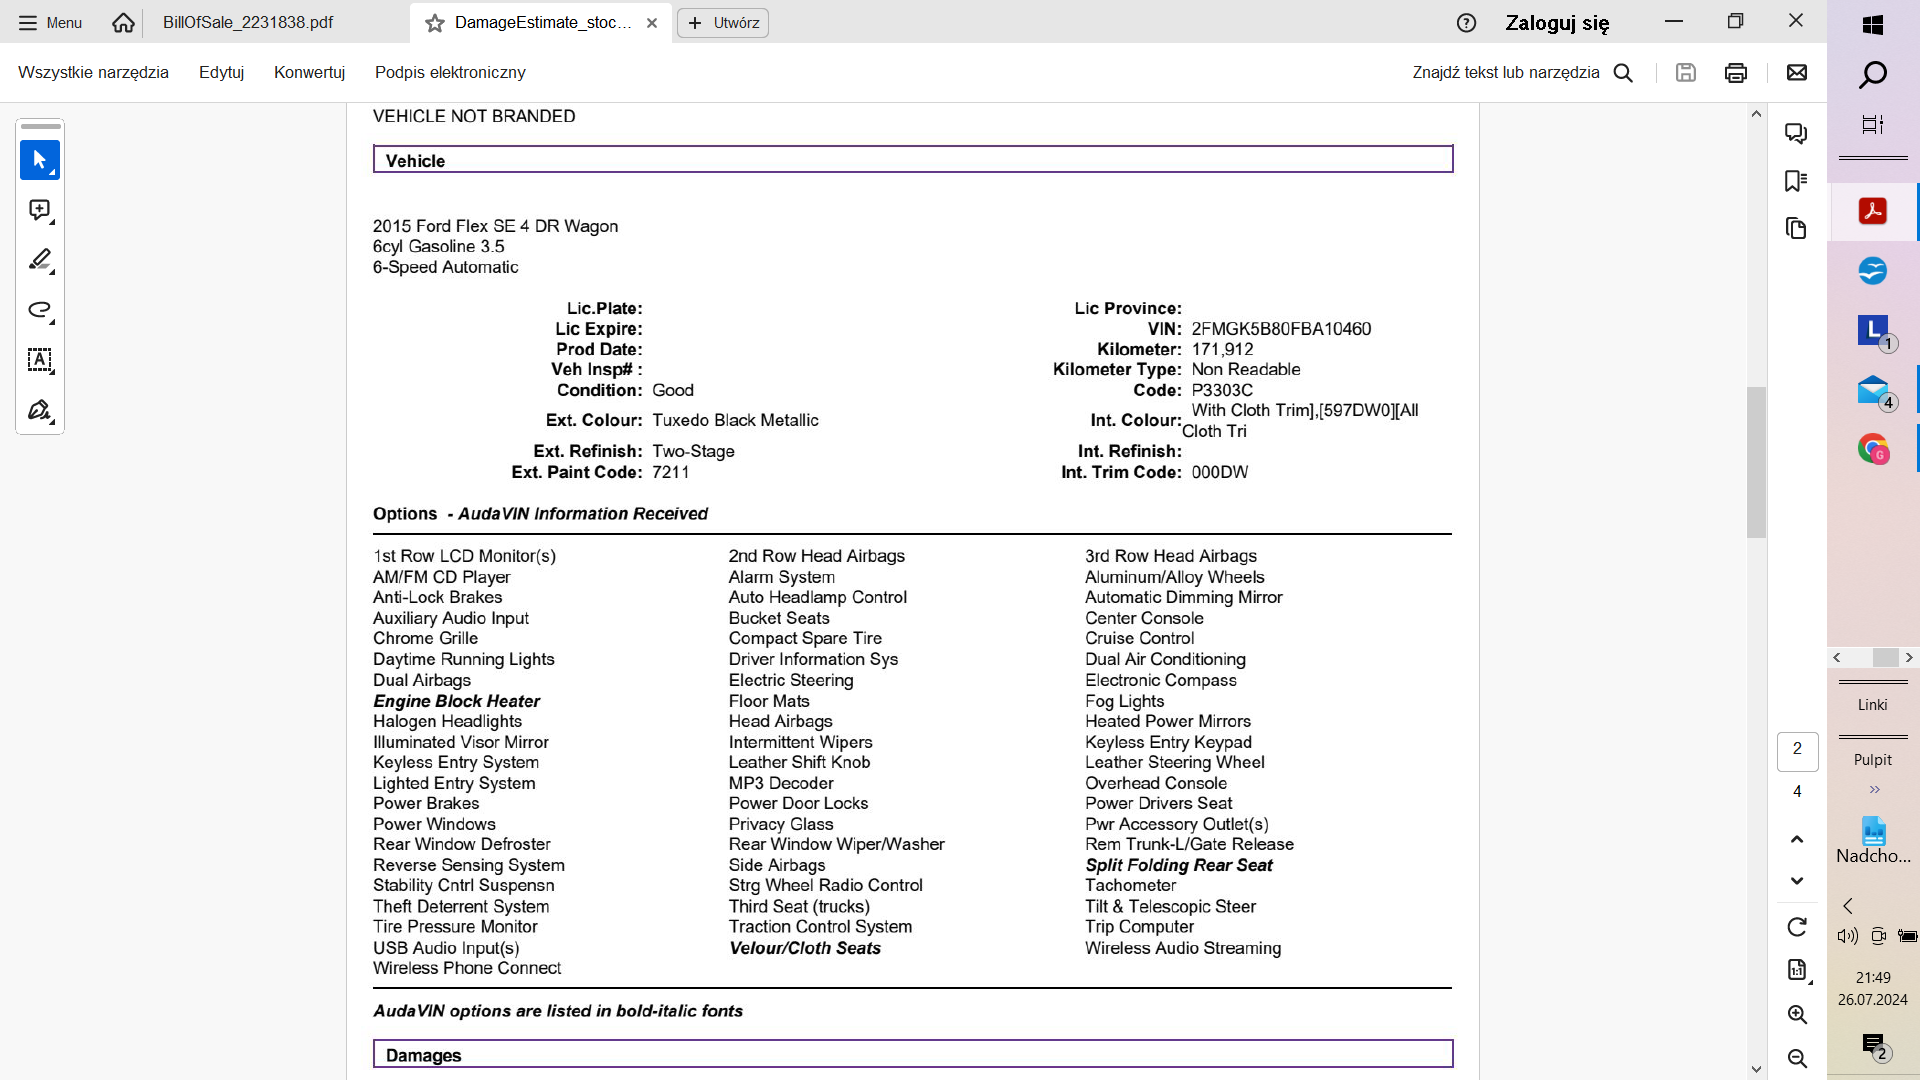Open the notification center icon

pos(1874,1046)
